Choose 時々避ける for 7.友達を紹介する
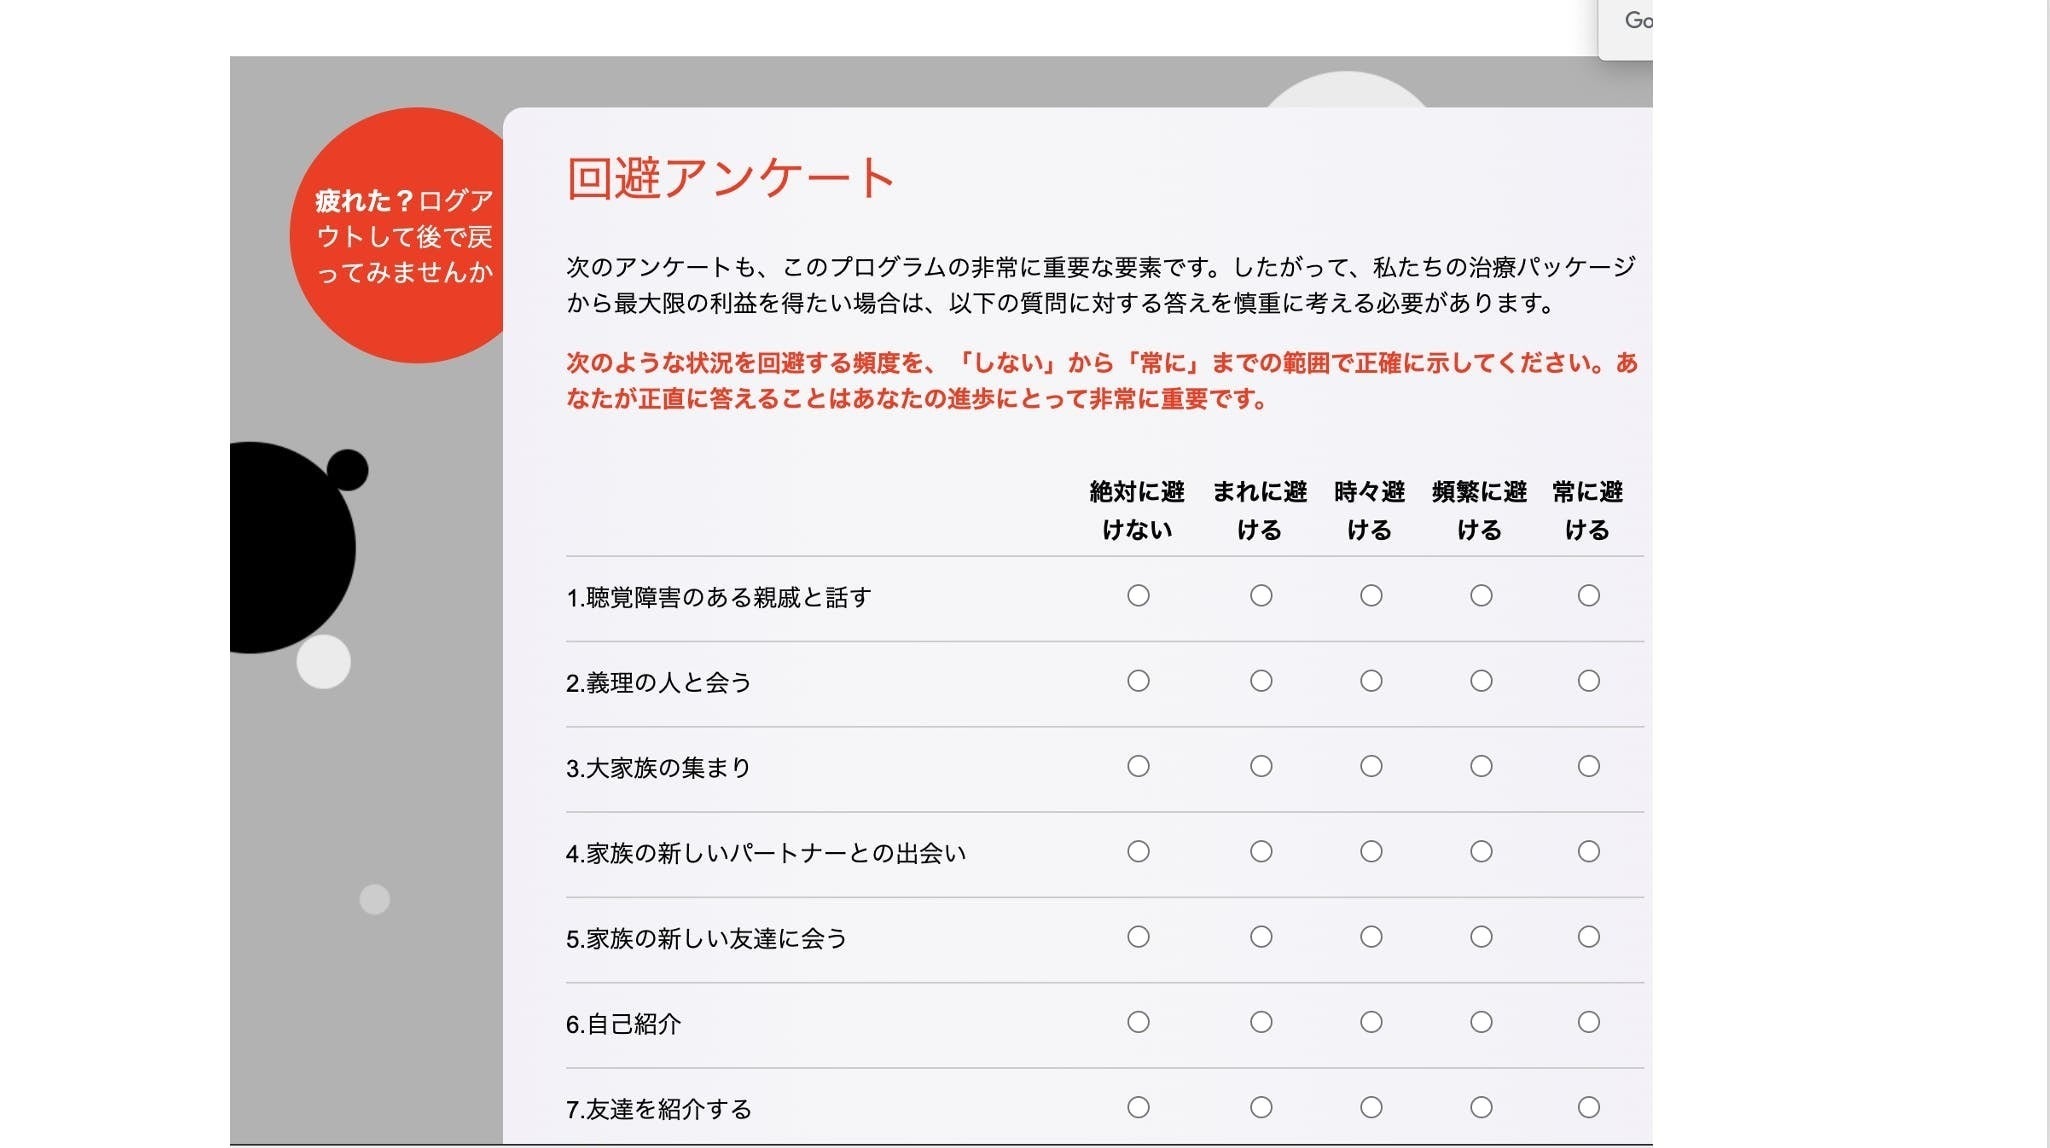Viewport: 2050px width, 1148px height. (1371, 1107)
